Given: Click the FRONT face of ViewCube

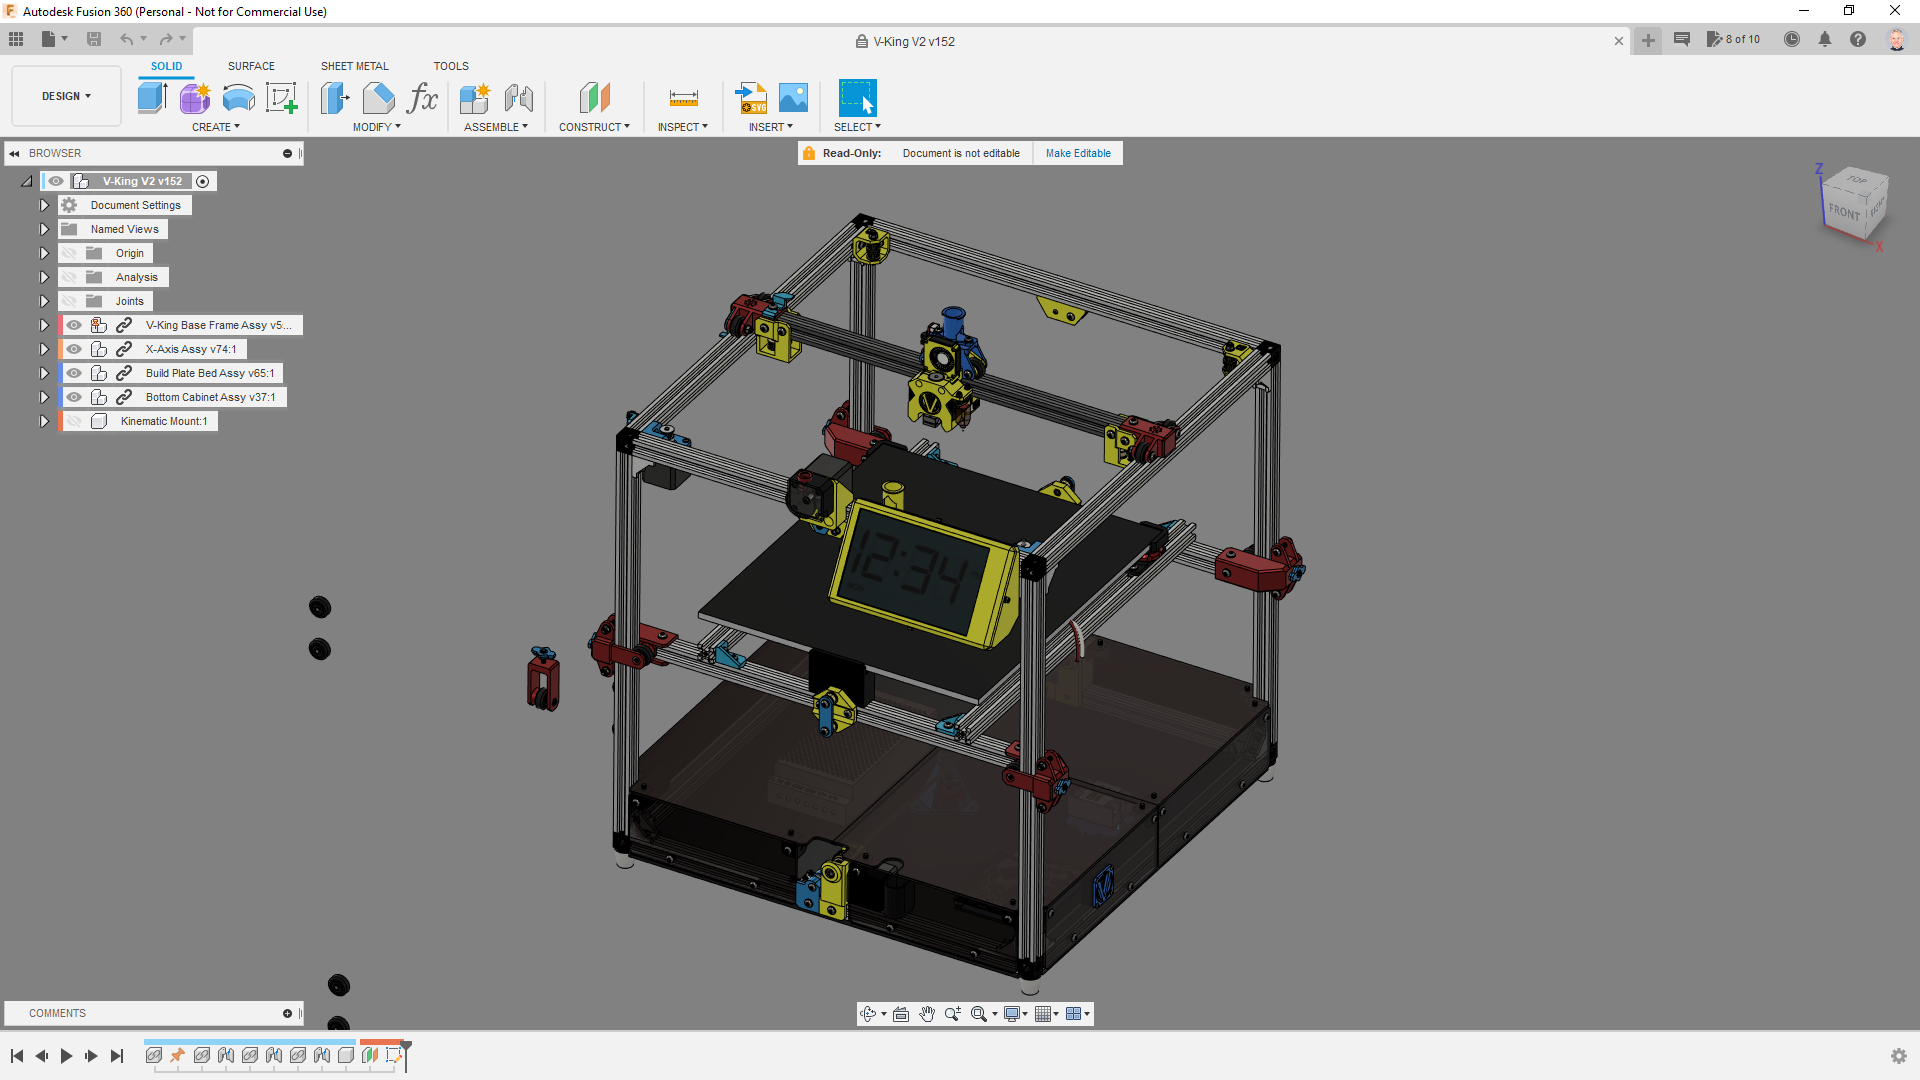Looking at the screenshot, I should pyautogui.click(x=1843, y=212).
